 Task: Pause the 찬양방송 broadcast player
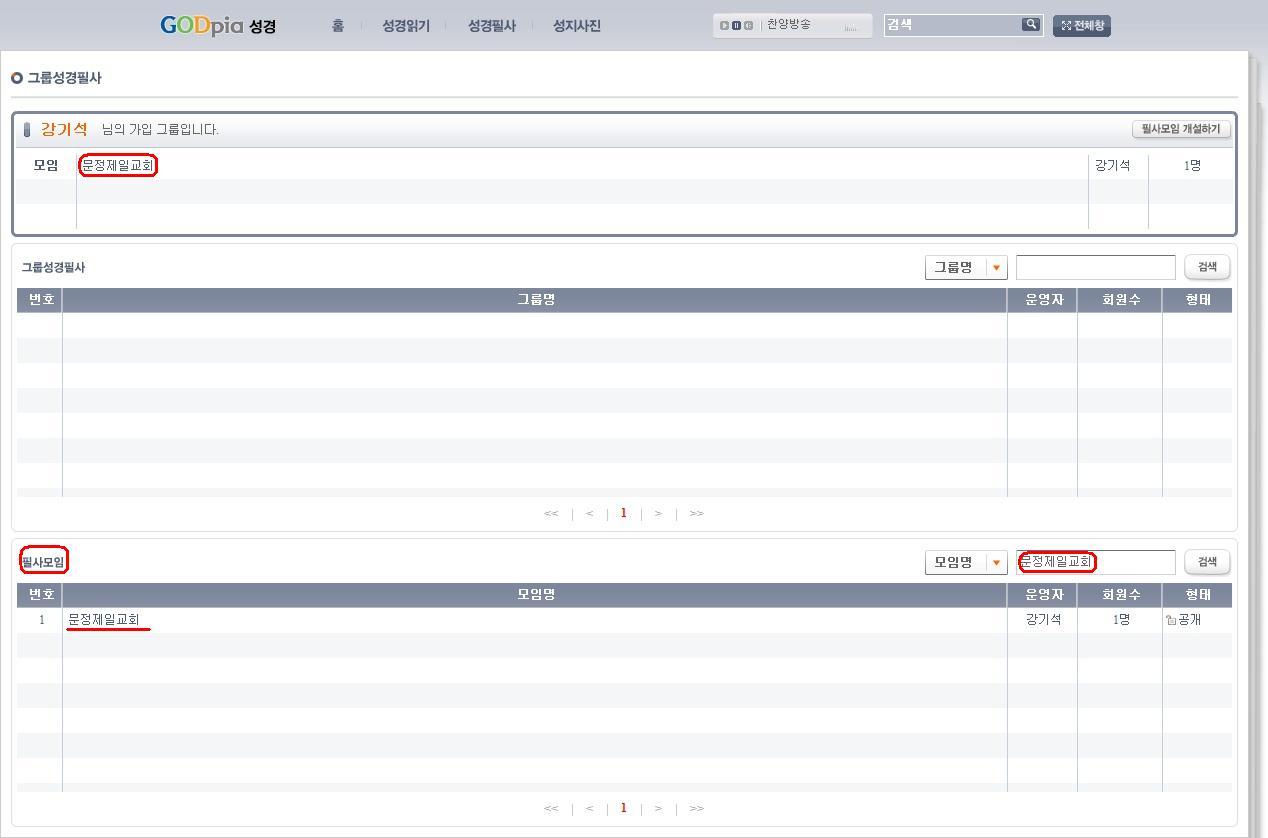pos(736,26)
